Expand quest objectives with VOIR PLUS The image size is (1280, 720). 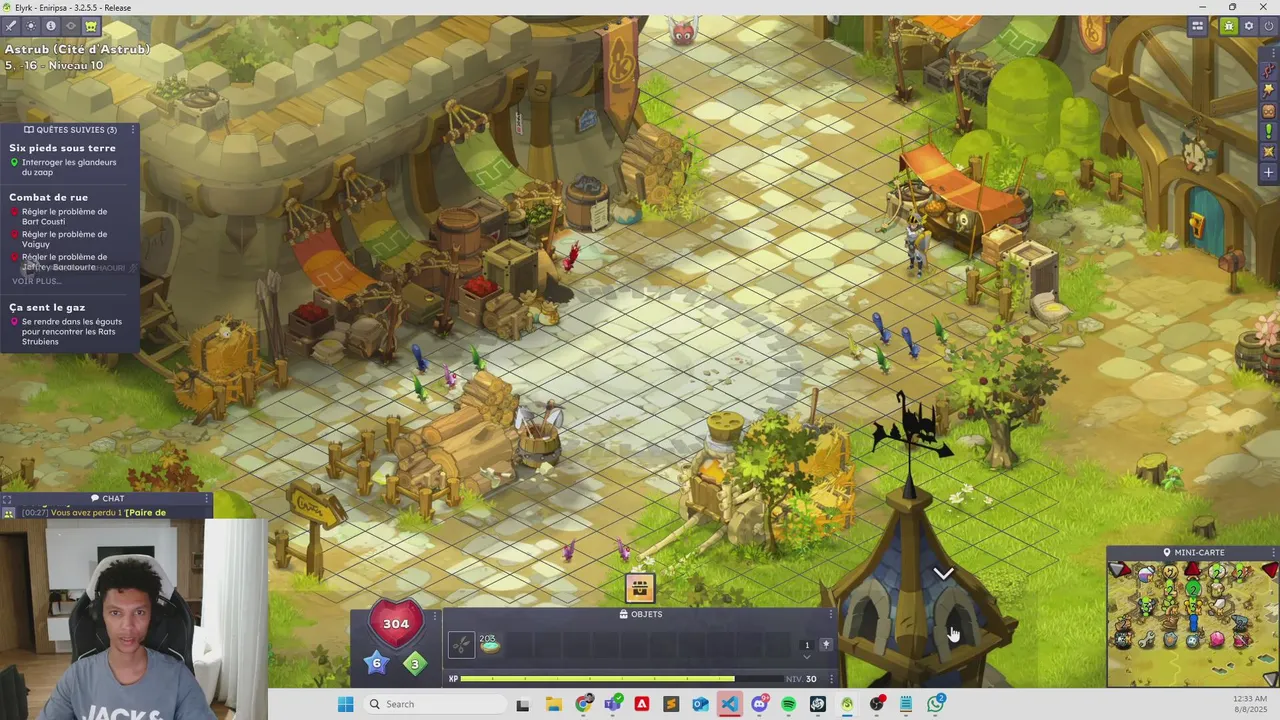[x=36, y=281]
